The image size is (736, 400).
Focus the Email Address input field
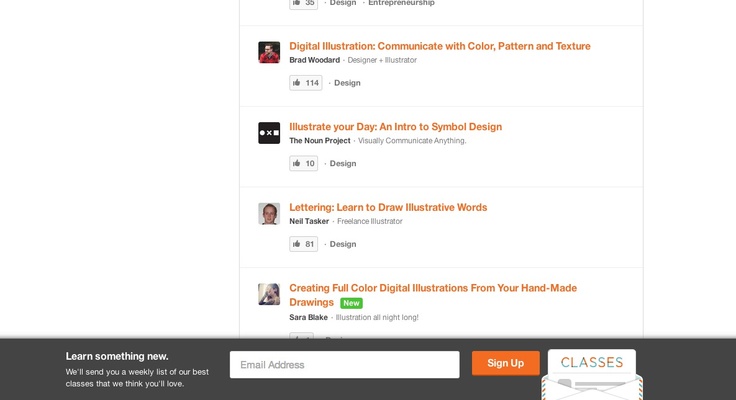(x=345, y=365)
